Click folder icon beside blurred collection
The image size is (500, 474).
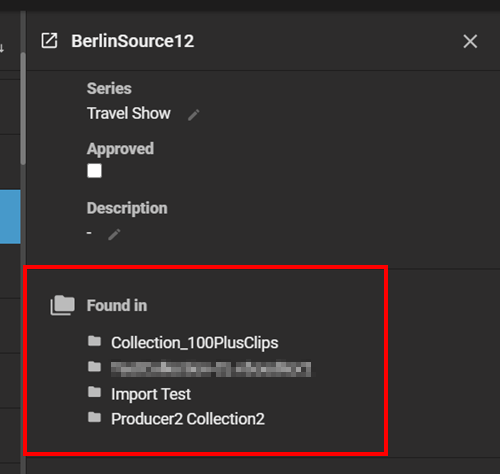click(x=95, y=367)
